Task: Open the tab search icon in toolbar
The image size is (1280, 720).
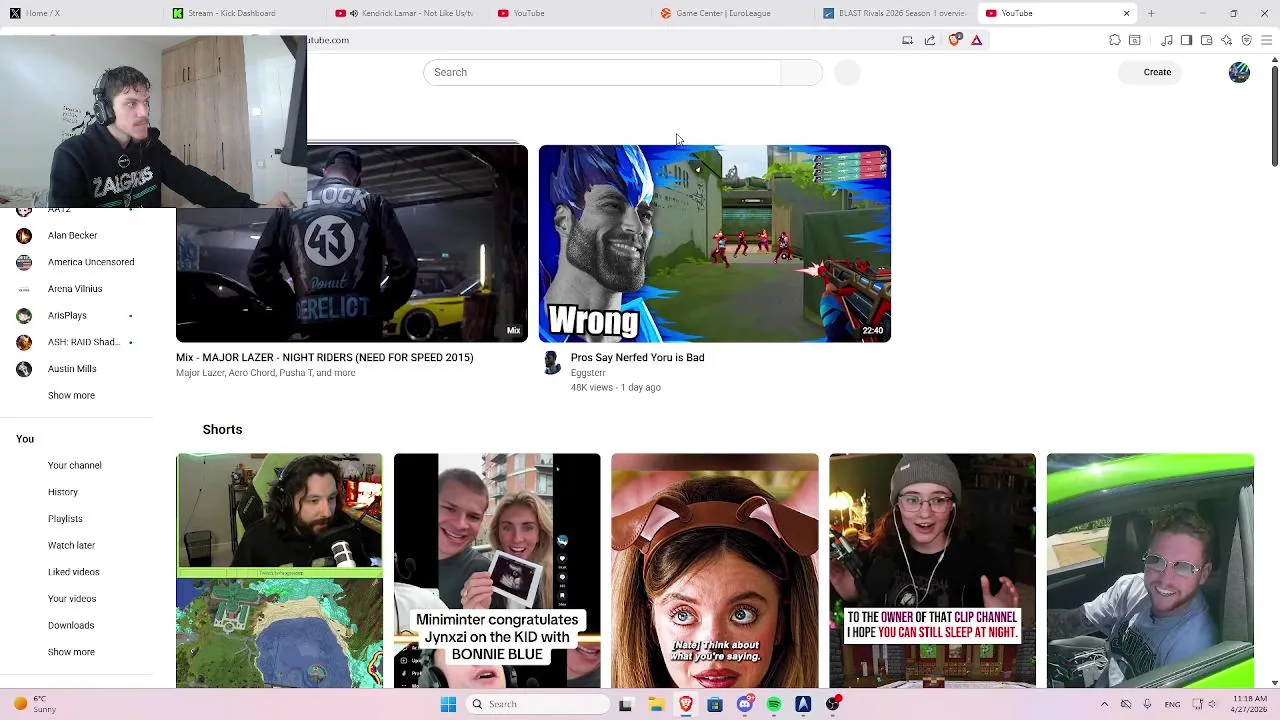Action: (x=1135, y=40)
